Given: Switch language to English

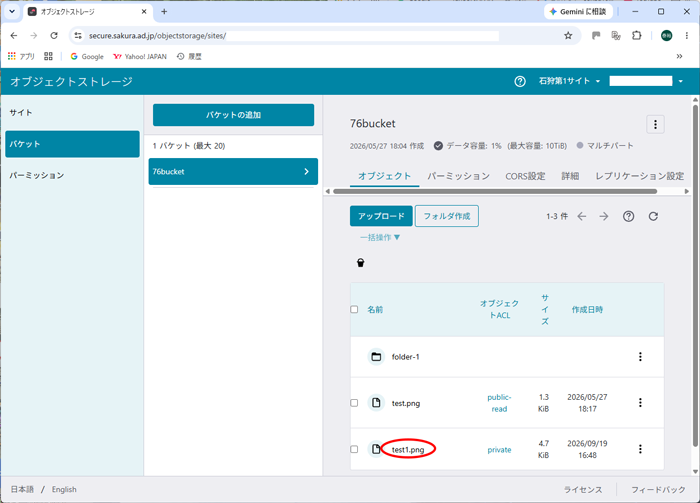Looking at the screenshot, I should click(x=64, y=490).
